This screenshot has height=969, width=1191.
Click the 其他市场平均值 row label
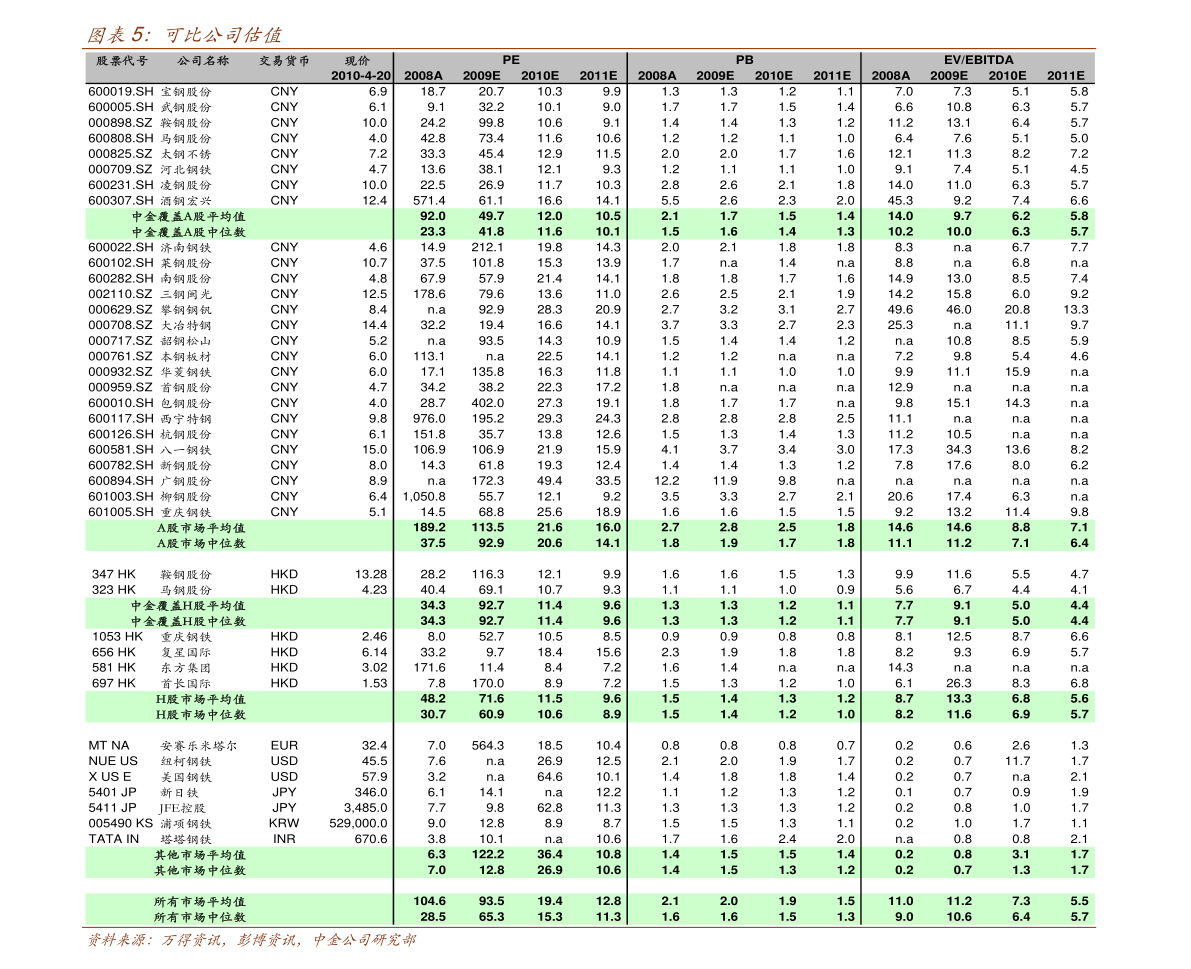coord(200,854)
